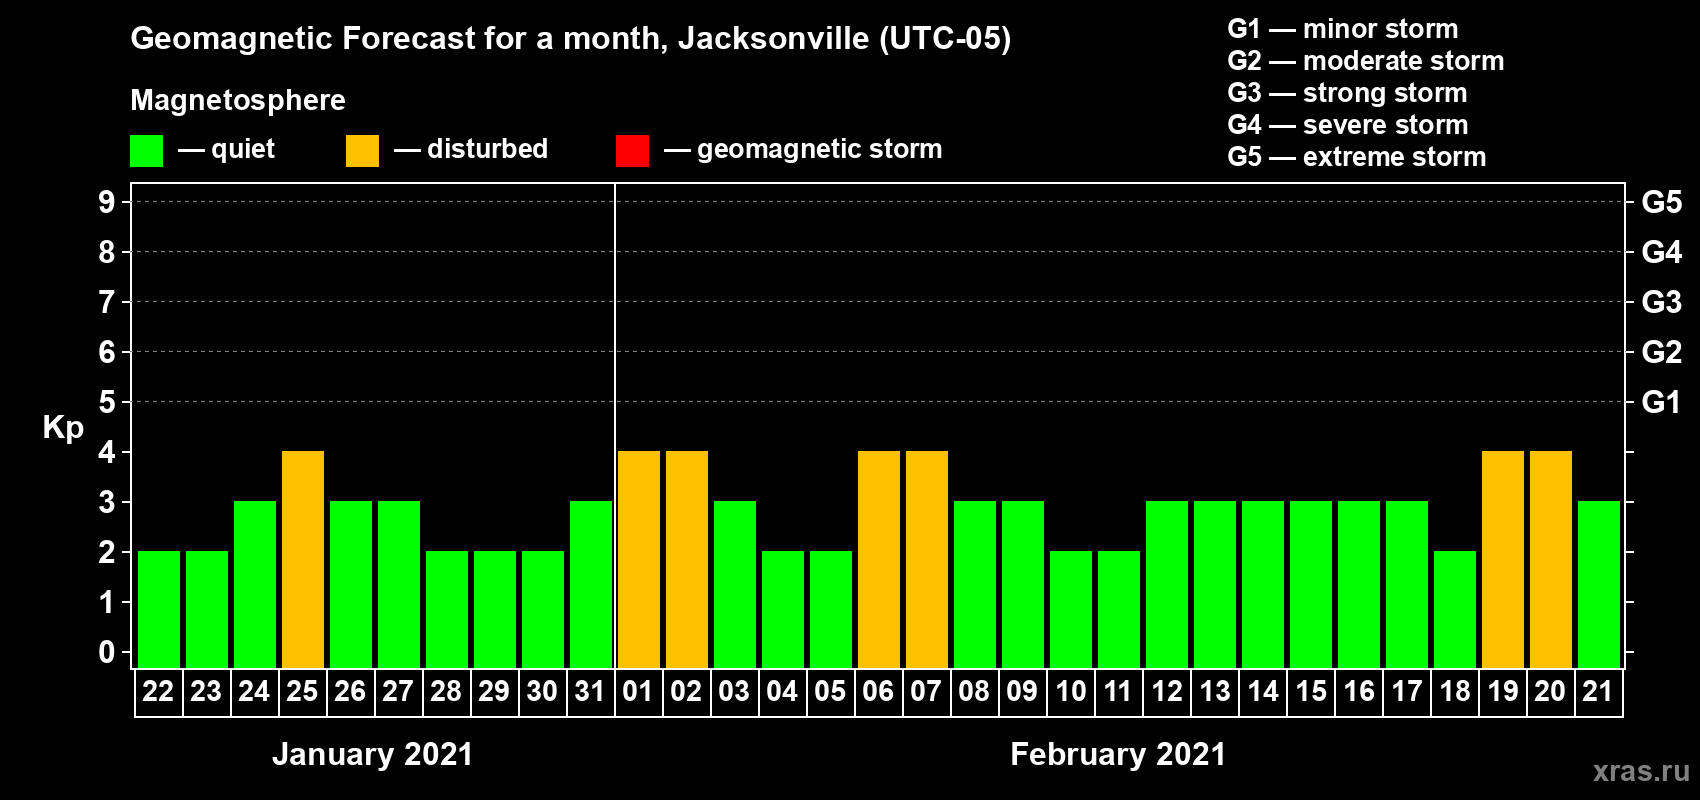Click the date label 21 on the axis
1700x800 pixels.
pos(1598,692)
